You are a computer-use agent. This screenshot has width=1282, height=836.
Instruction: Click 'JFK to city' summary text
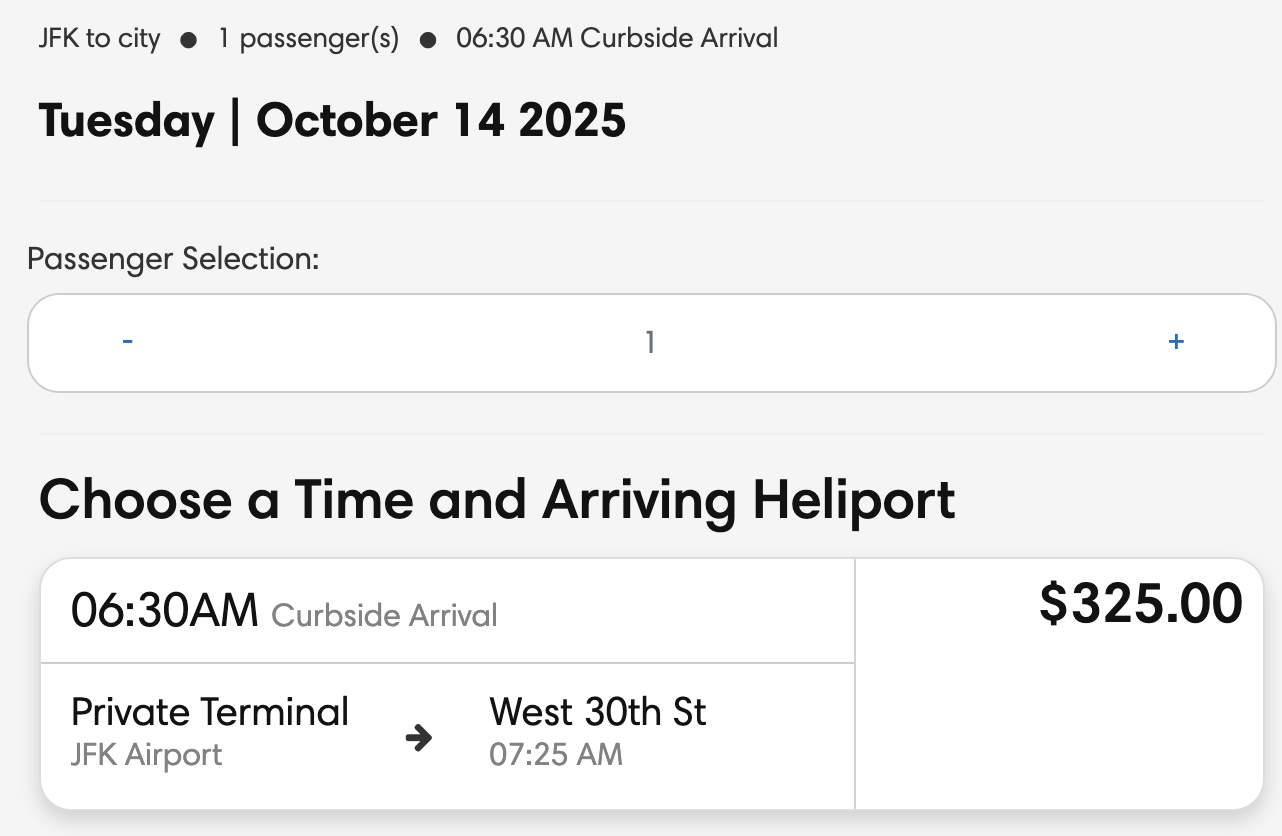[x=99, y=39]
